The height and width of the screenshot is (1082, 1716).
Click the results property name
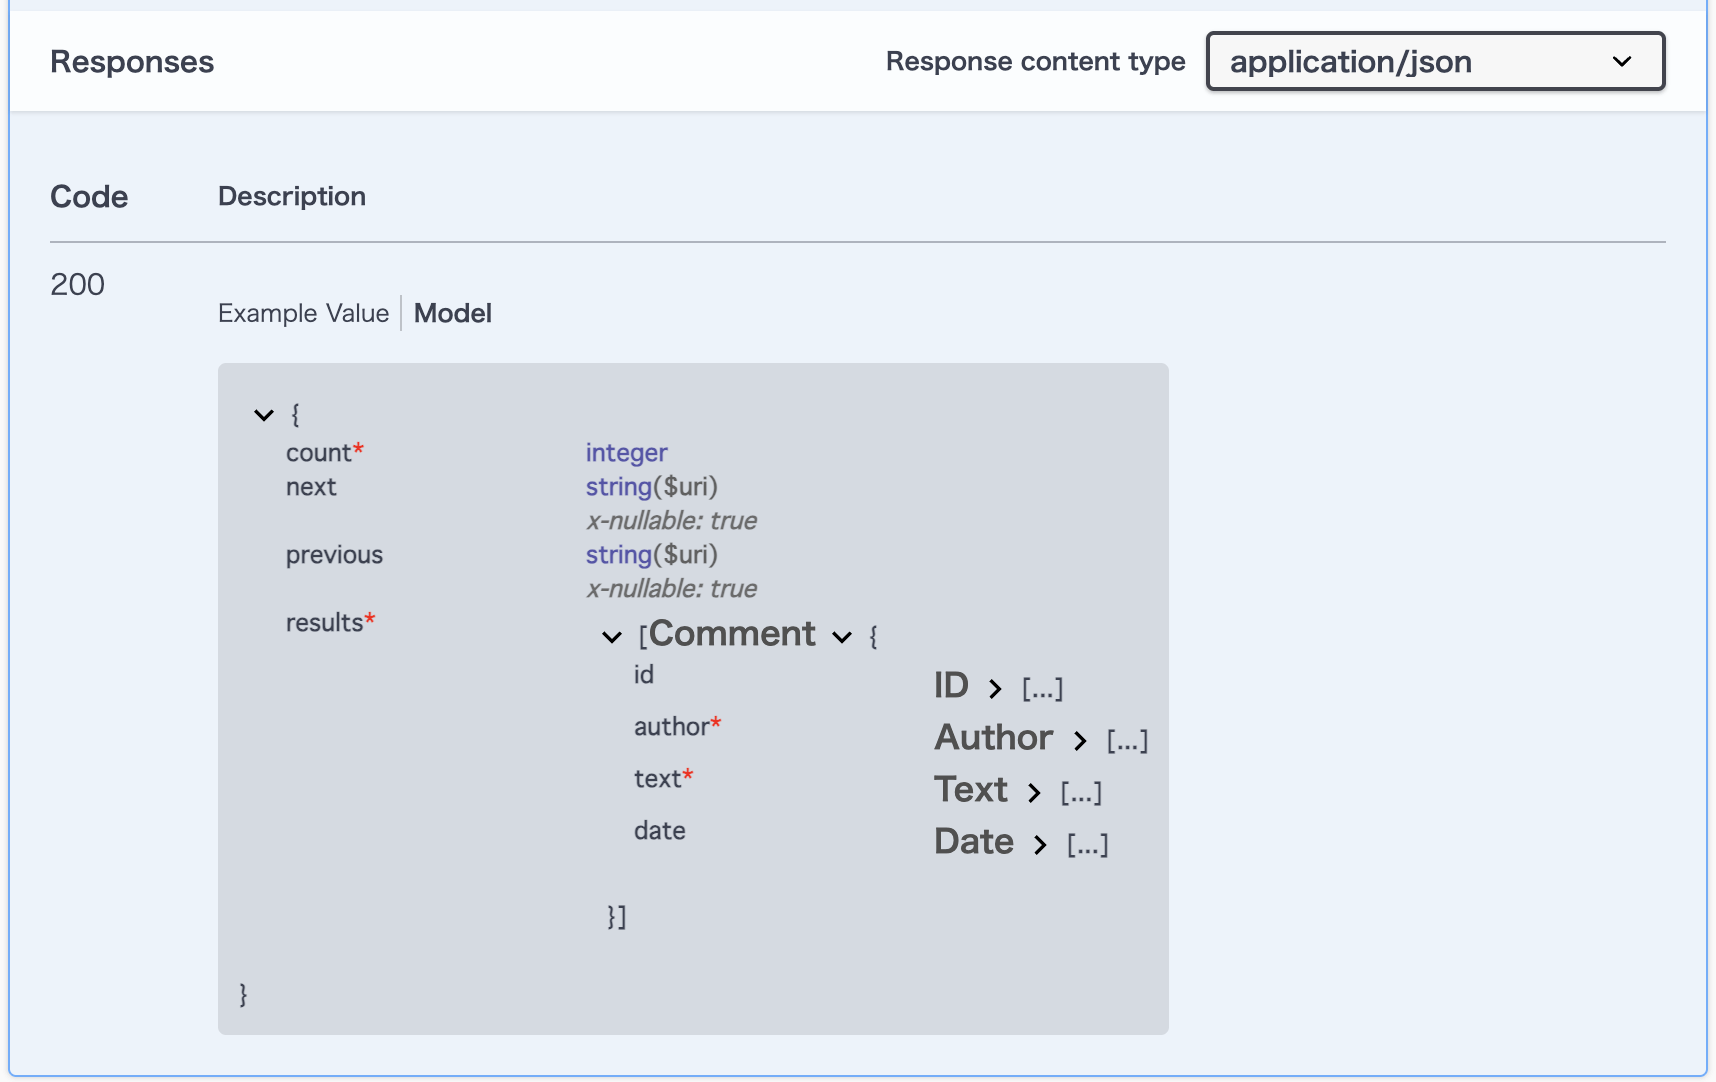325,623
